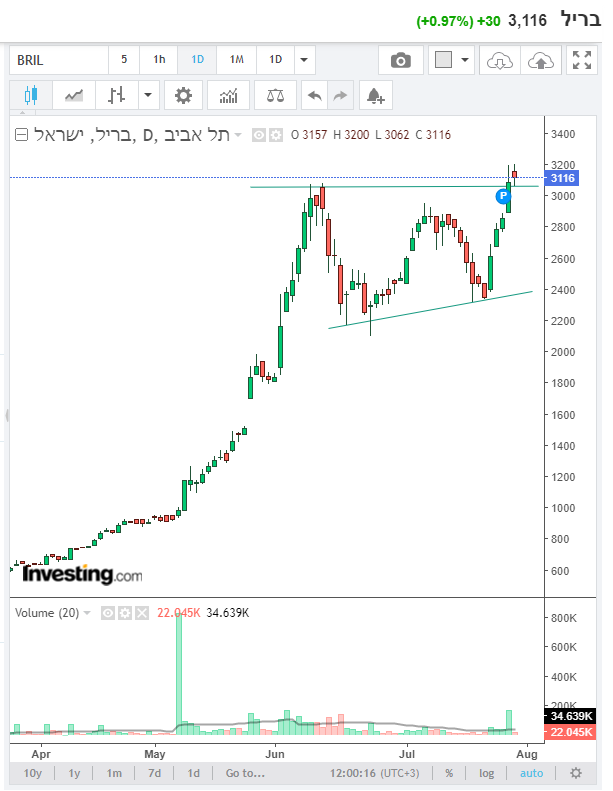Select the 1M interval

click(237, 60)
